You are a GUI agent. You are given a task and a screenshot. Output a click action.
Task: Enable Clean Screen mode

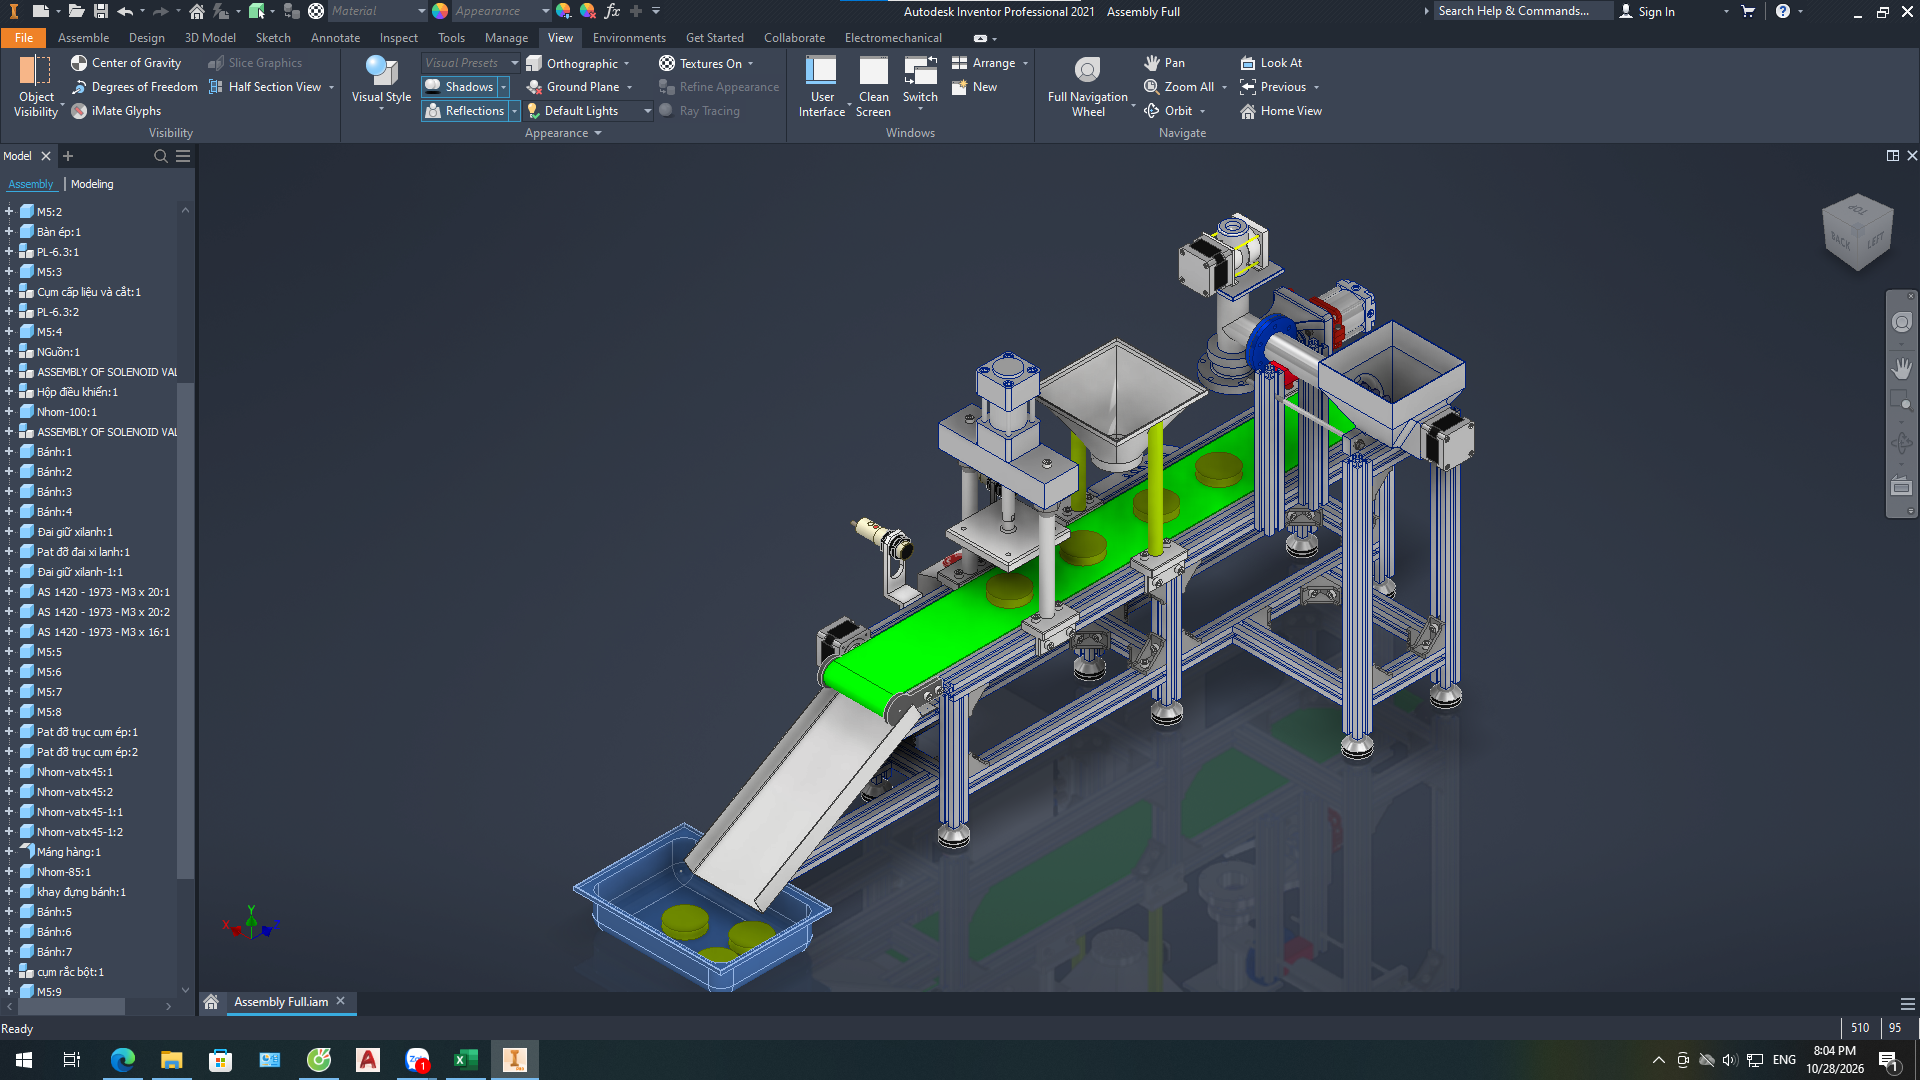[873, 87]
